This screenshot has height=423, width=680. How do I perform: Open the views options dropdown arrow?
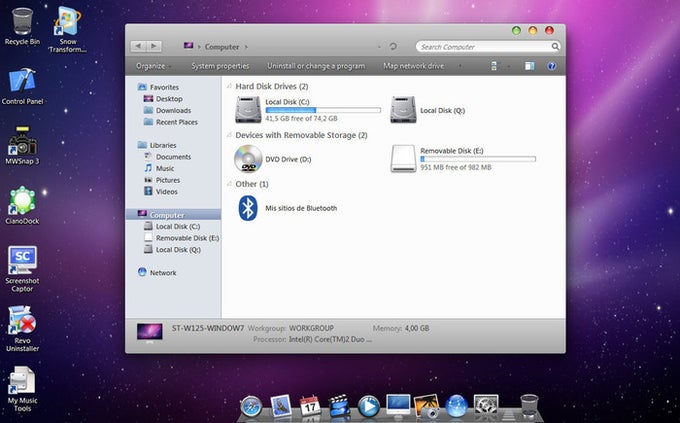tap(509, 66)
